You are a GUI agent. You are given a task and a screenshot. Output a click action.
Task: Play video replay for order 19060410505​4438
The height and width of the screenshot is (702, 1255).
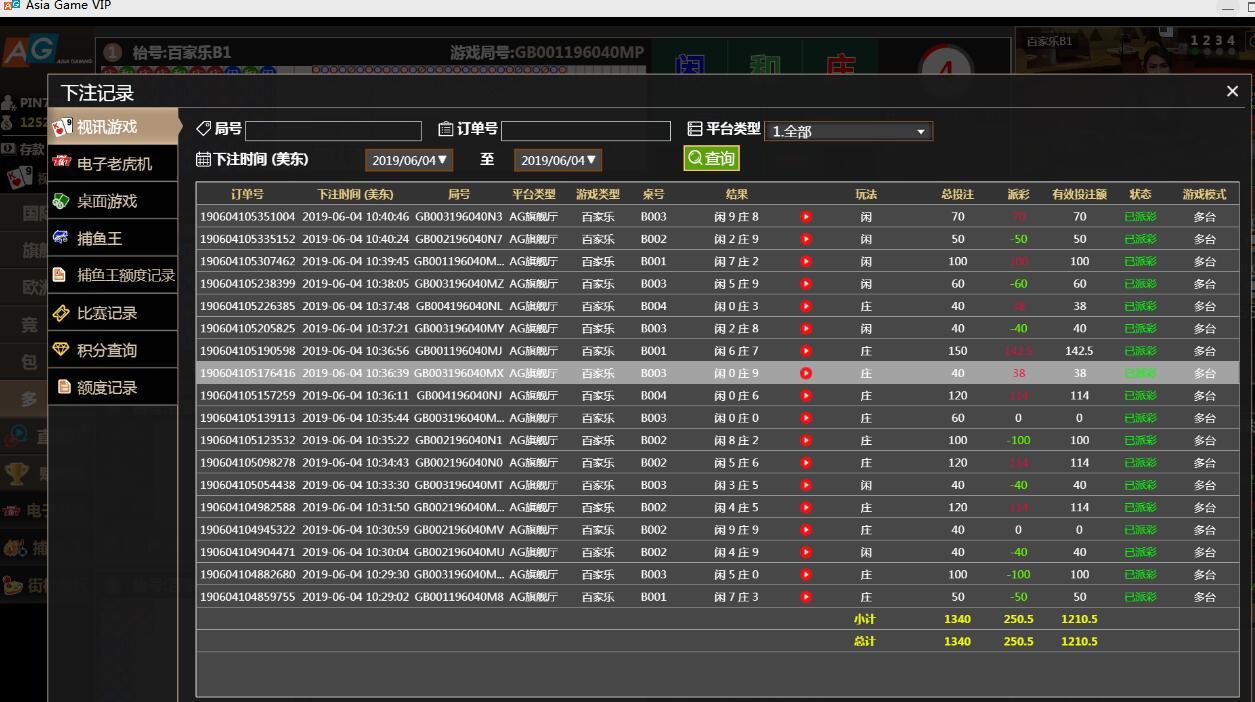[806, 485]
